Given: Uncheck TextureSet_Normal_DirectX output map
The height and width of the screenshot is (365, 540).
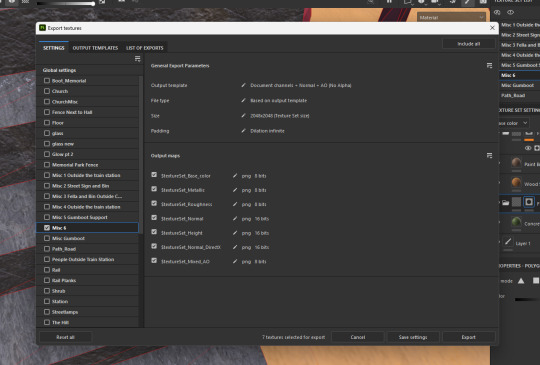Looking at the screenshot, I should point(154,247).
